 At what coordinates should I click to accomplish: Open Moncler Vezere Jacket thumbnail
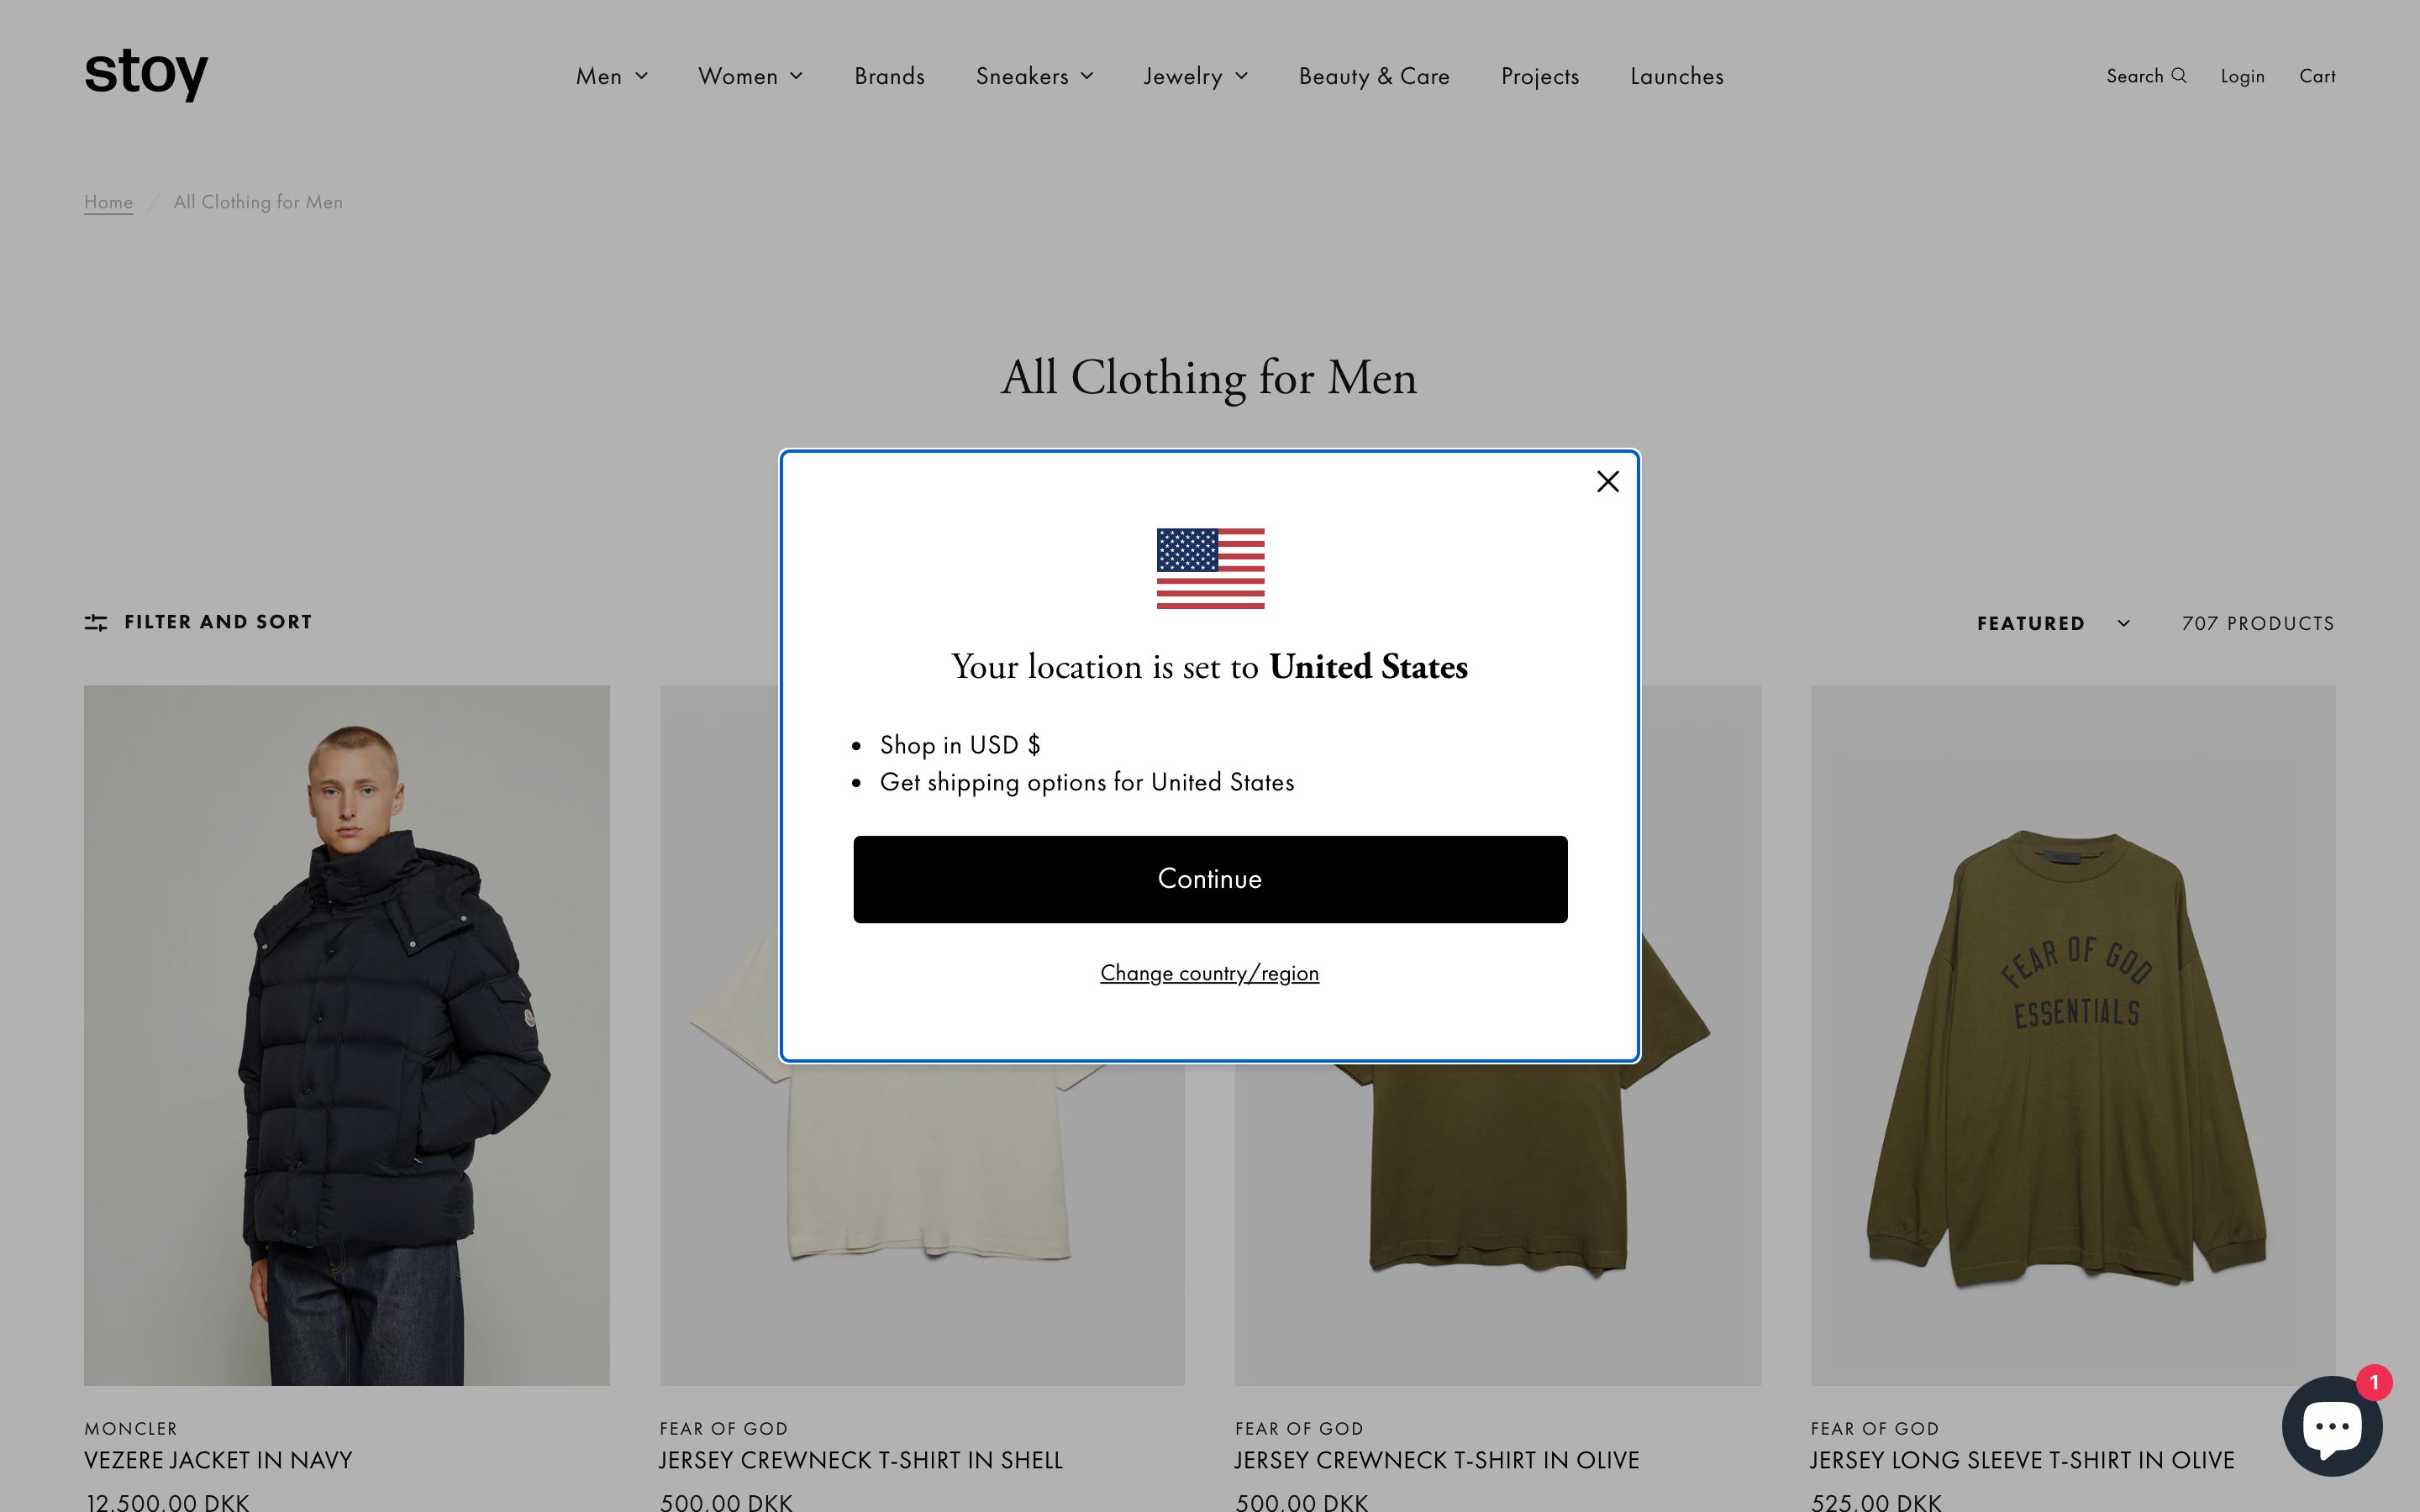(x=346, y=1035)
